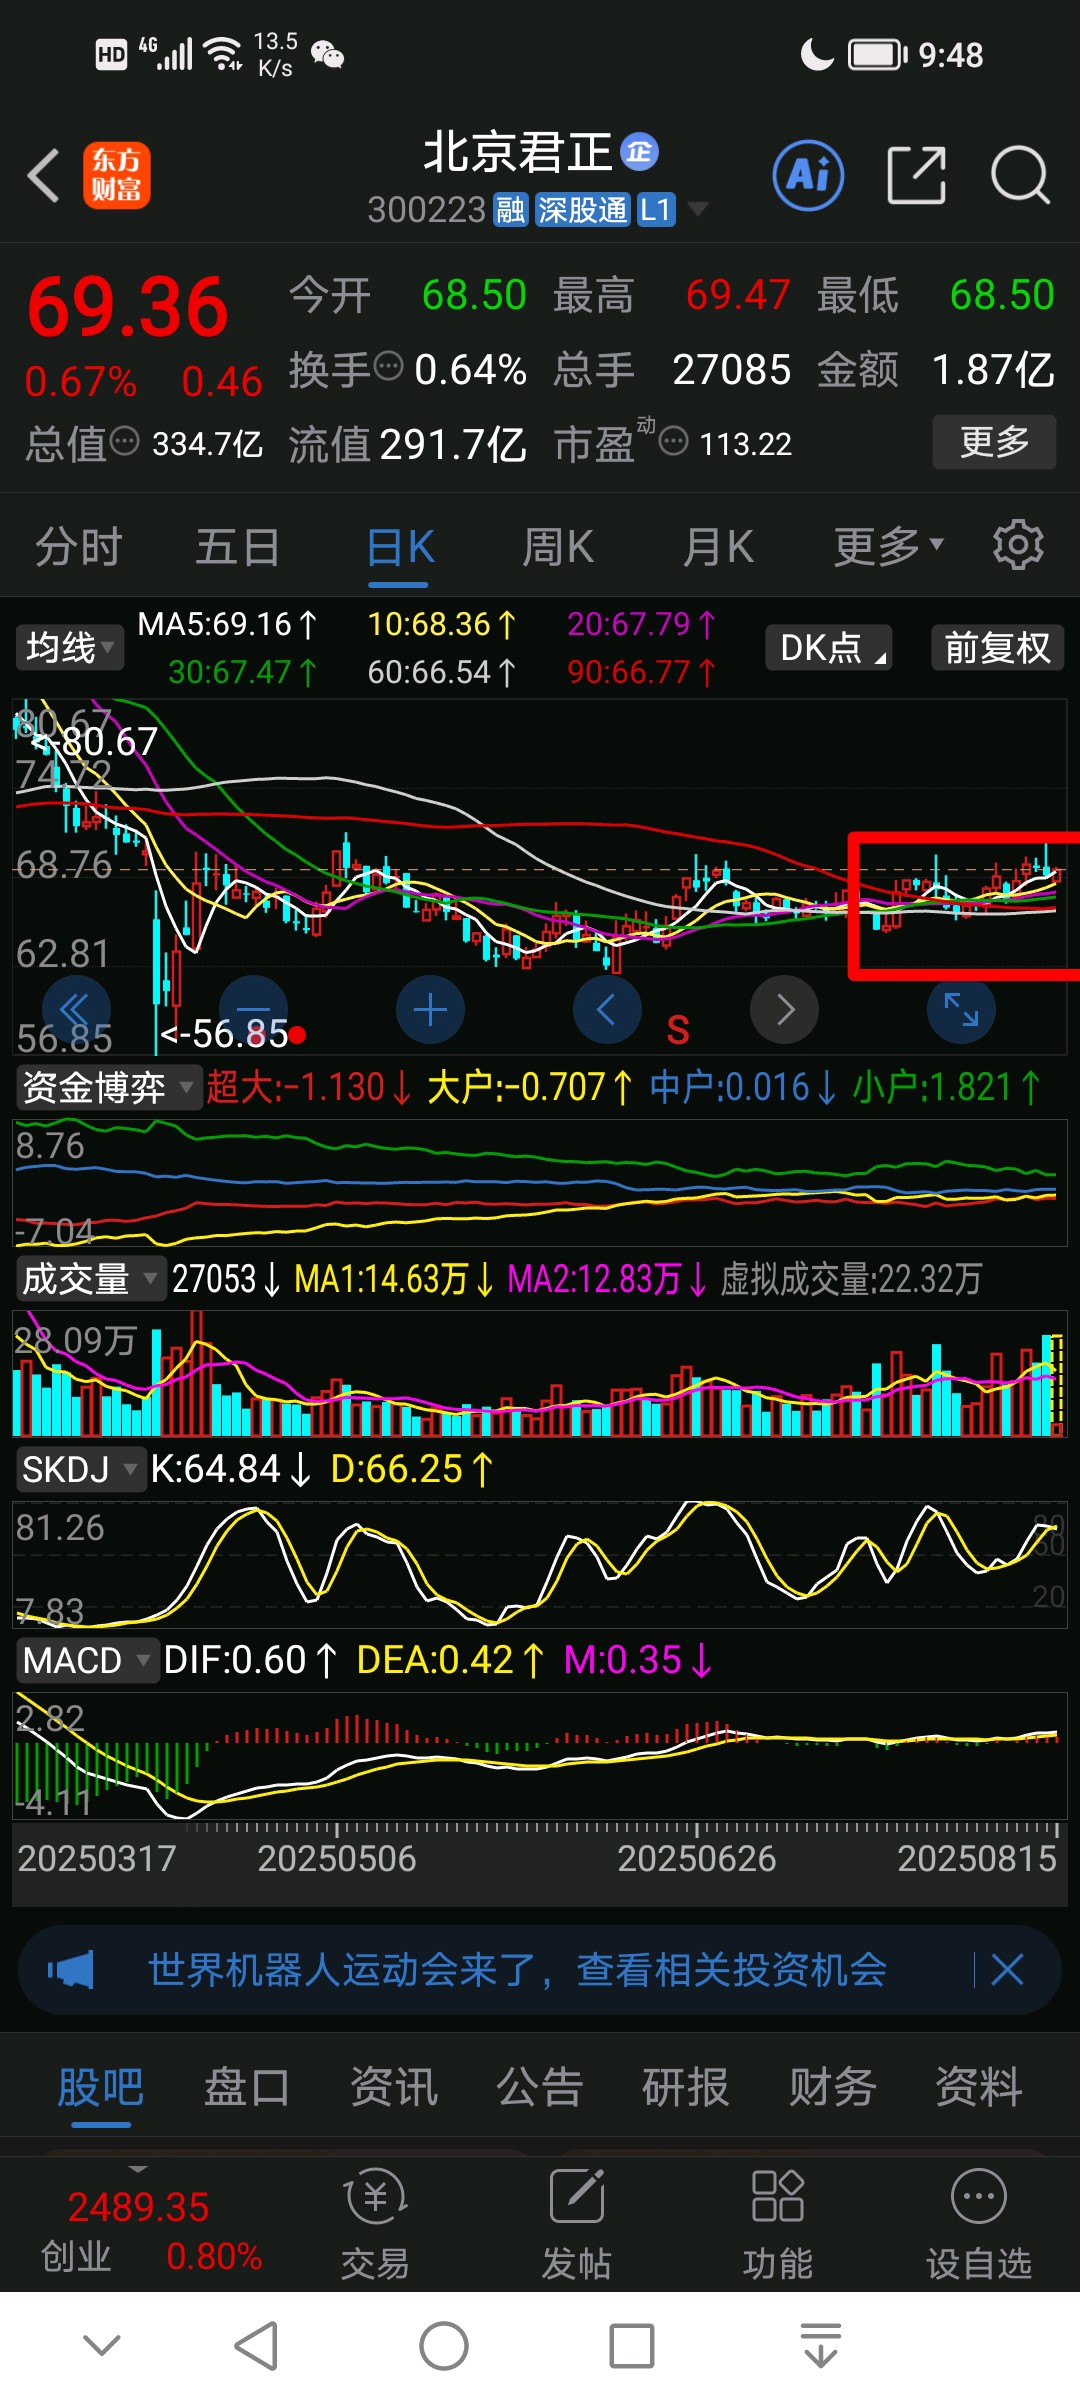Tap 设自选 add to watchlist
Image resolution: width=1080 pixels, height=2400 pixels.
point(979,2224)
